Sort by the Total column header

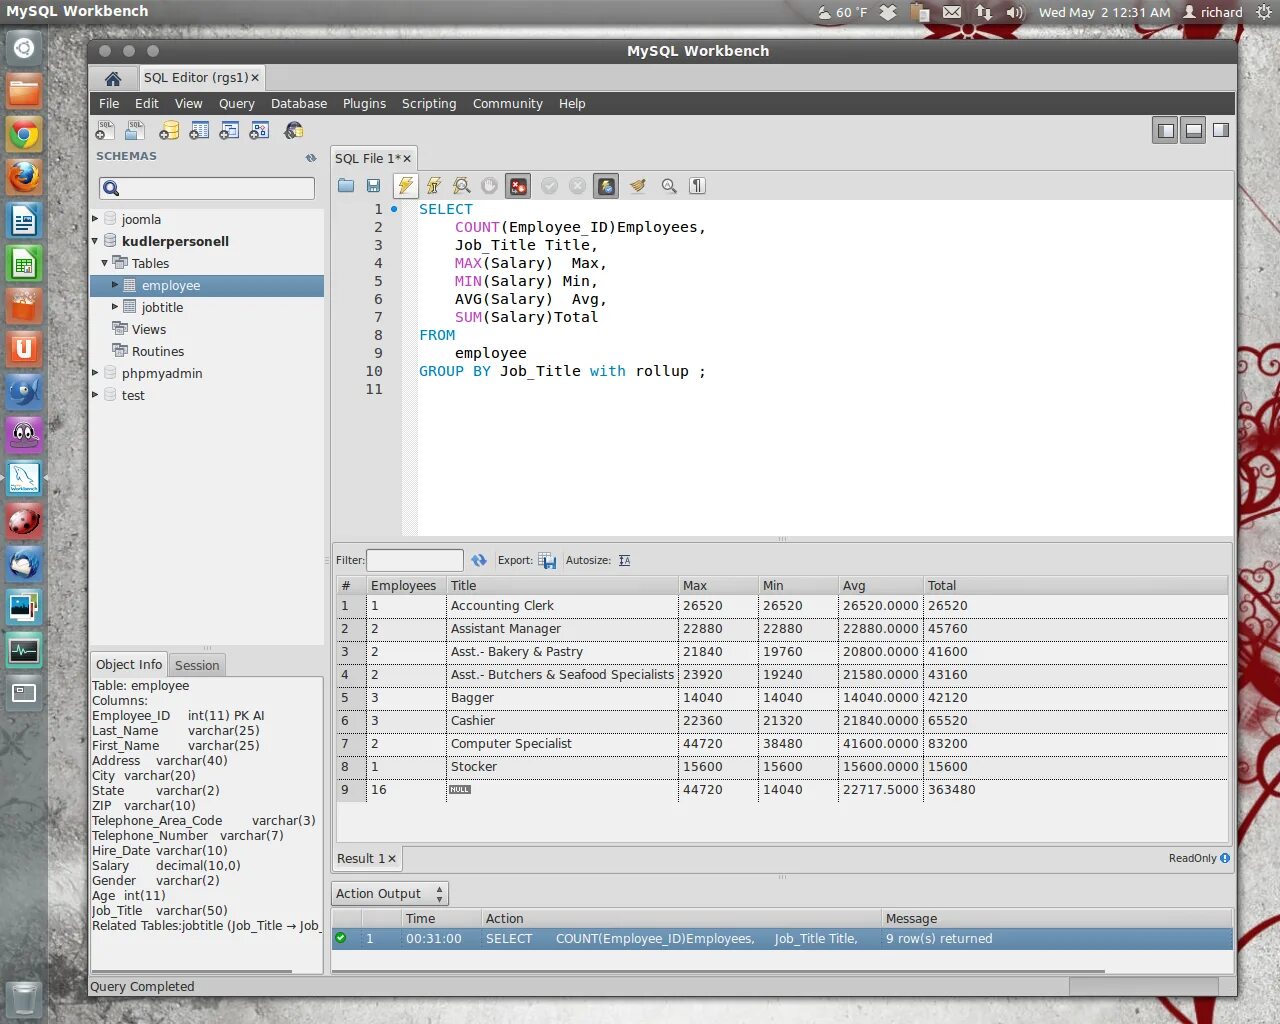(x=1075, y=585)
